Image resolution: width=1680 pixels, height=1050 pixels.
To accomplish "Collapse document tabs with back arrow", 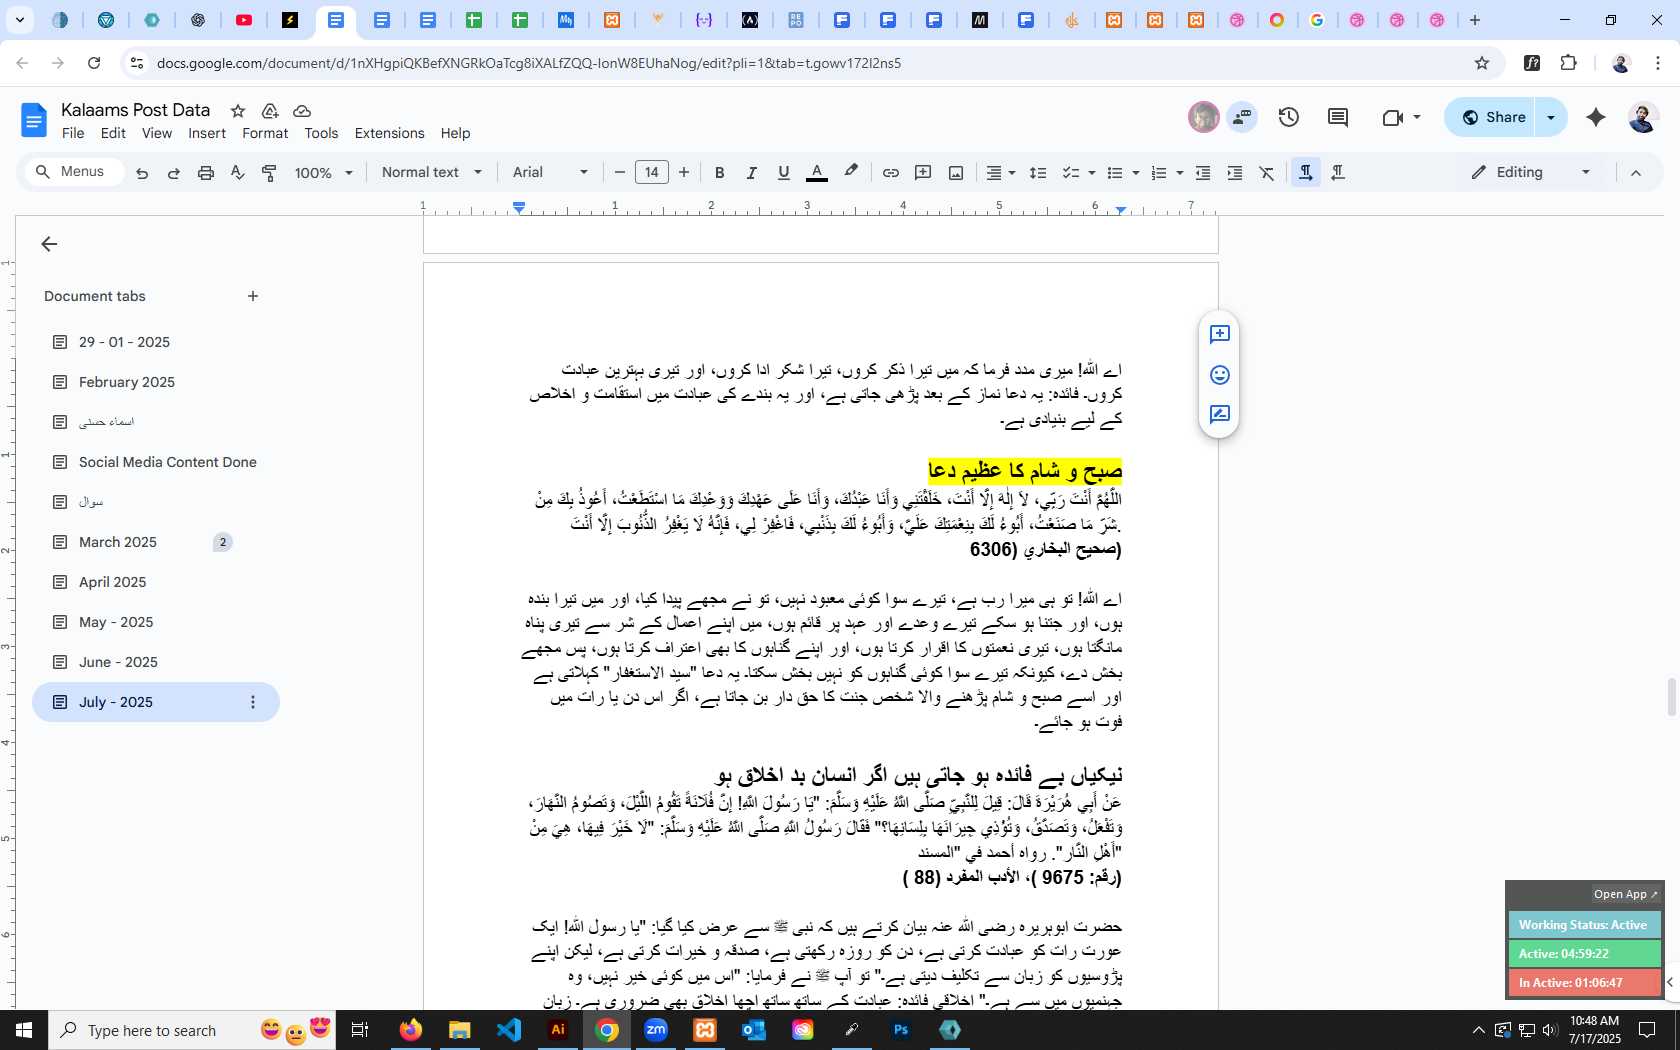I will 49,244.
